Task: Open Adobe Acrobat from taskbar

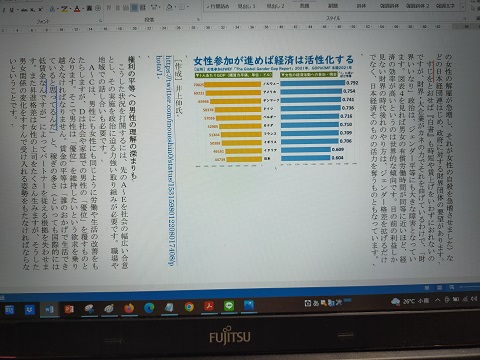Action: tap(209, 306)
